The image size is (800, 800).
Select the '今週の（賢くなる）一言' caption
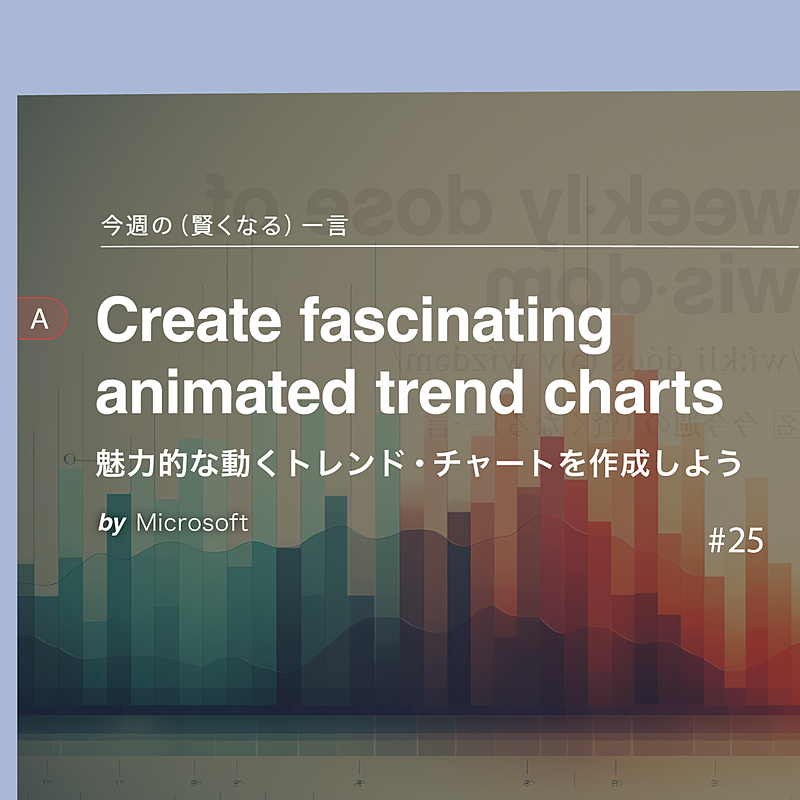point(224,226)
